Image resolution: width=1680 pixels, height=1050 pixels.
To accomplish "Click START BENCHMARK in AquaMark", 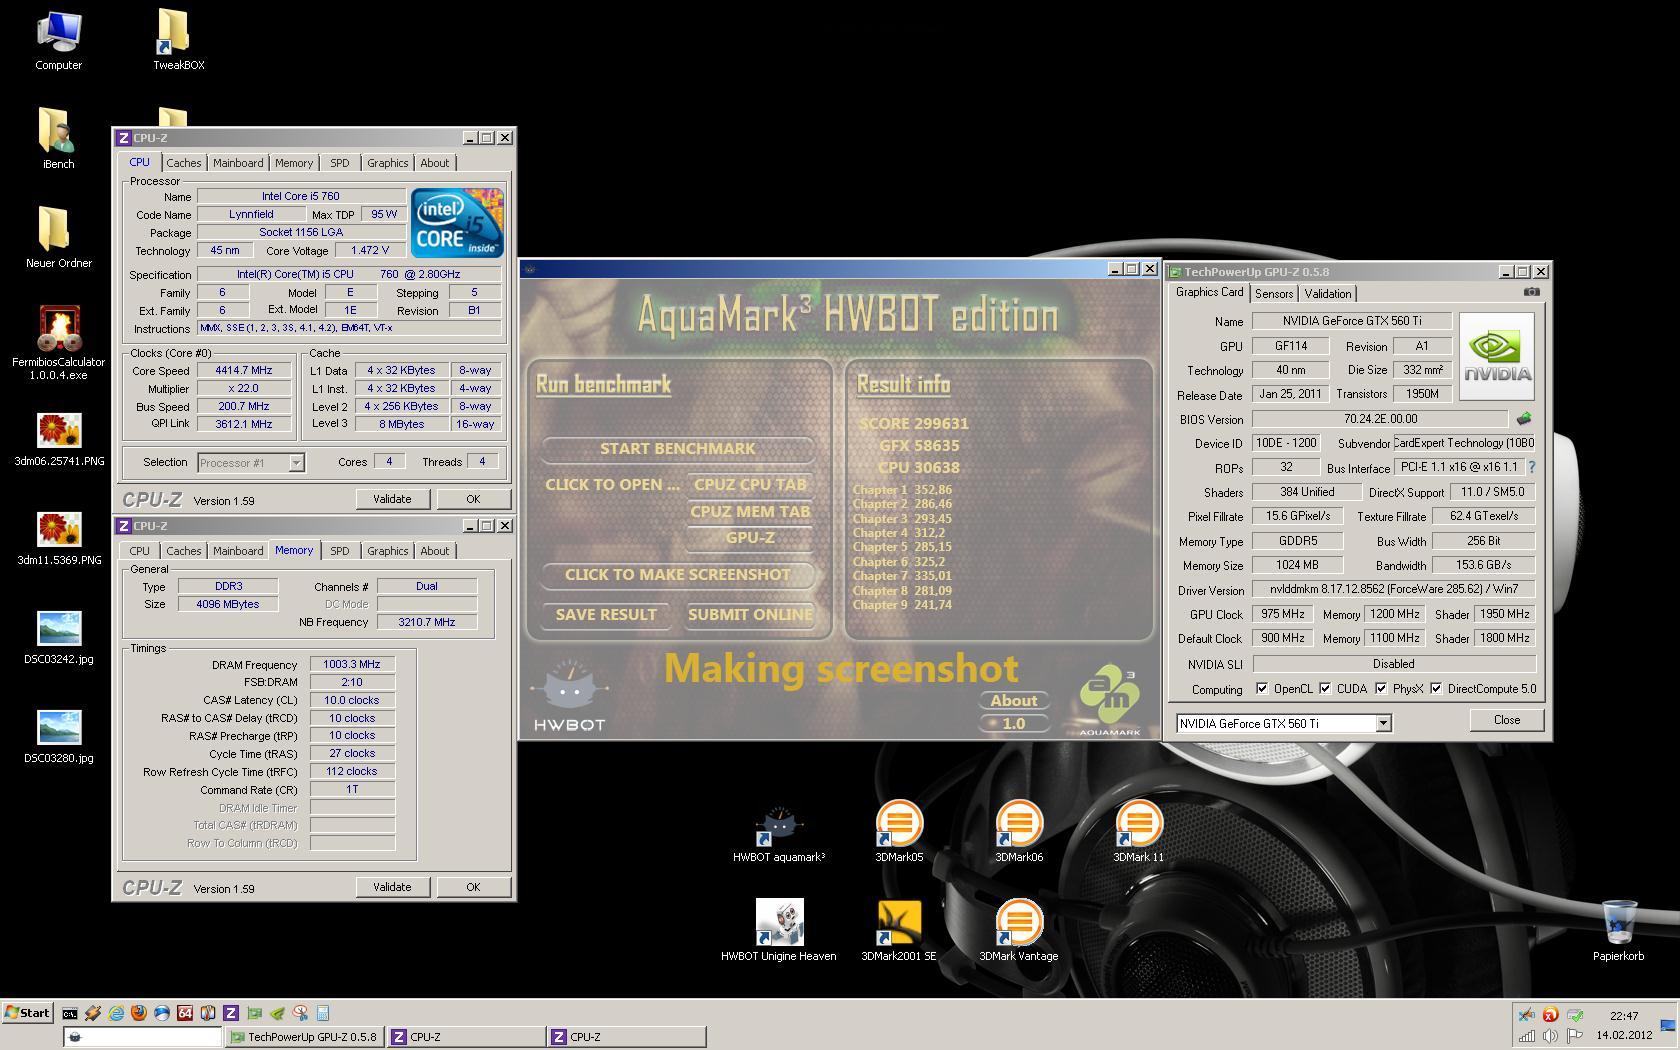I will coord(678,449).
